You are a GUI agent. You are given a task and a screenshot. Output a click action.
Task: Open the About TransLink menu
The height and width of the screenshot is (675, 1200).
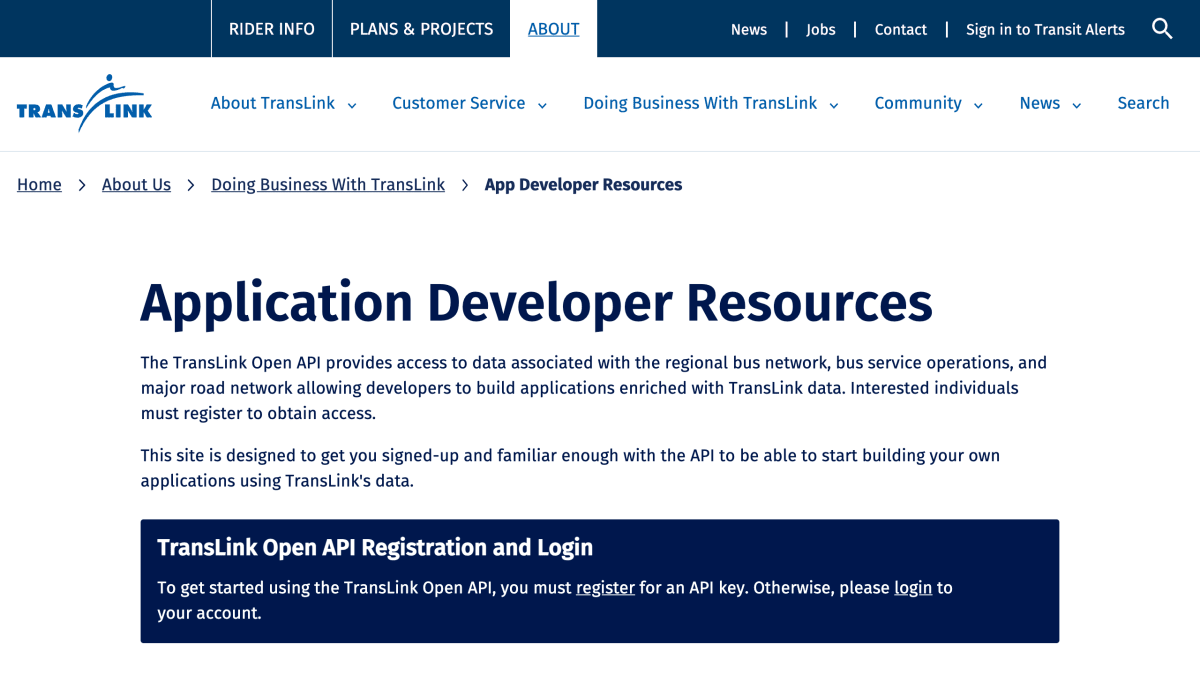(273, 103)
